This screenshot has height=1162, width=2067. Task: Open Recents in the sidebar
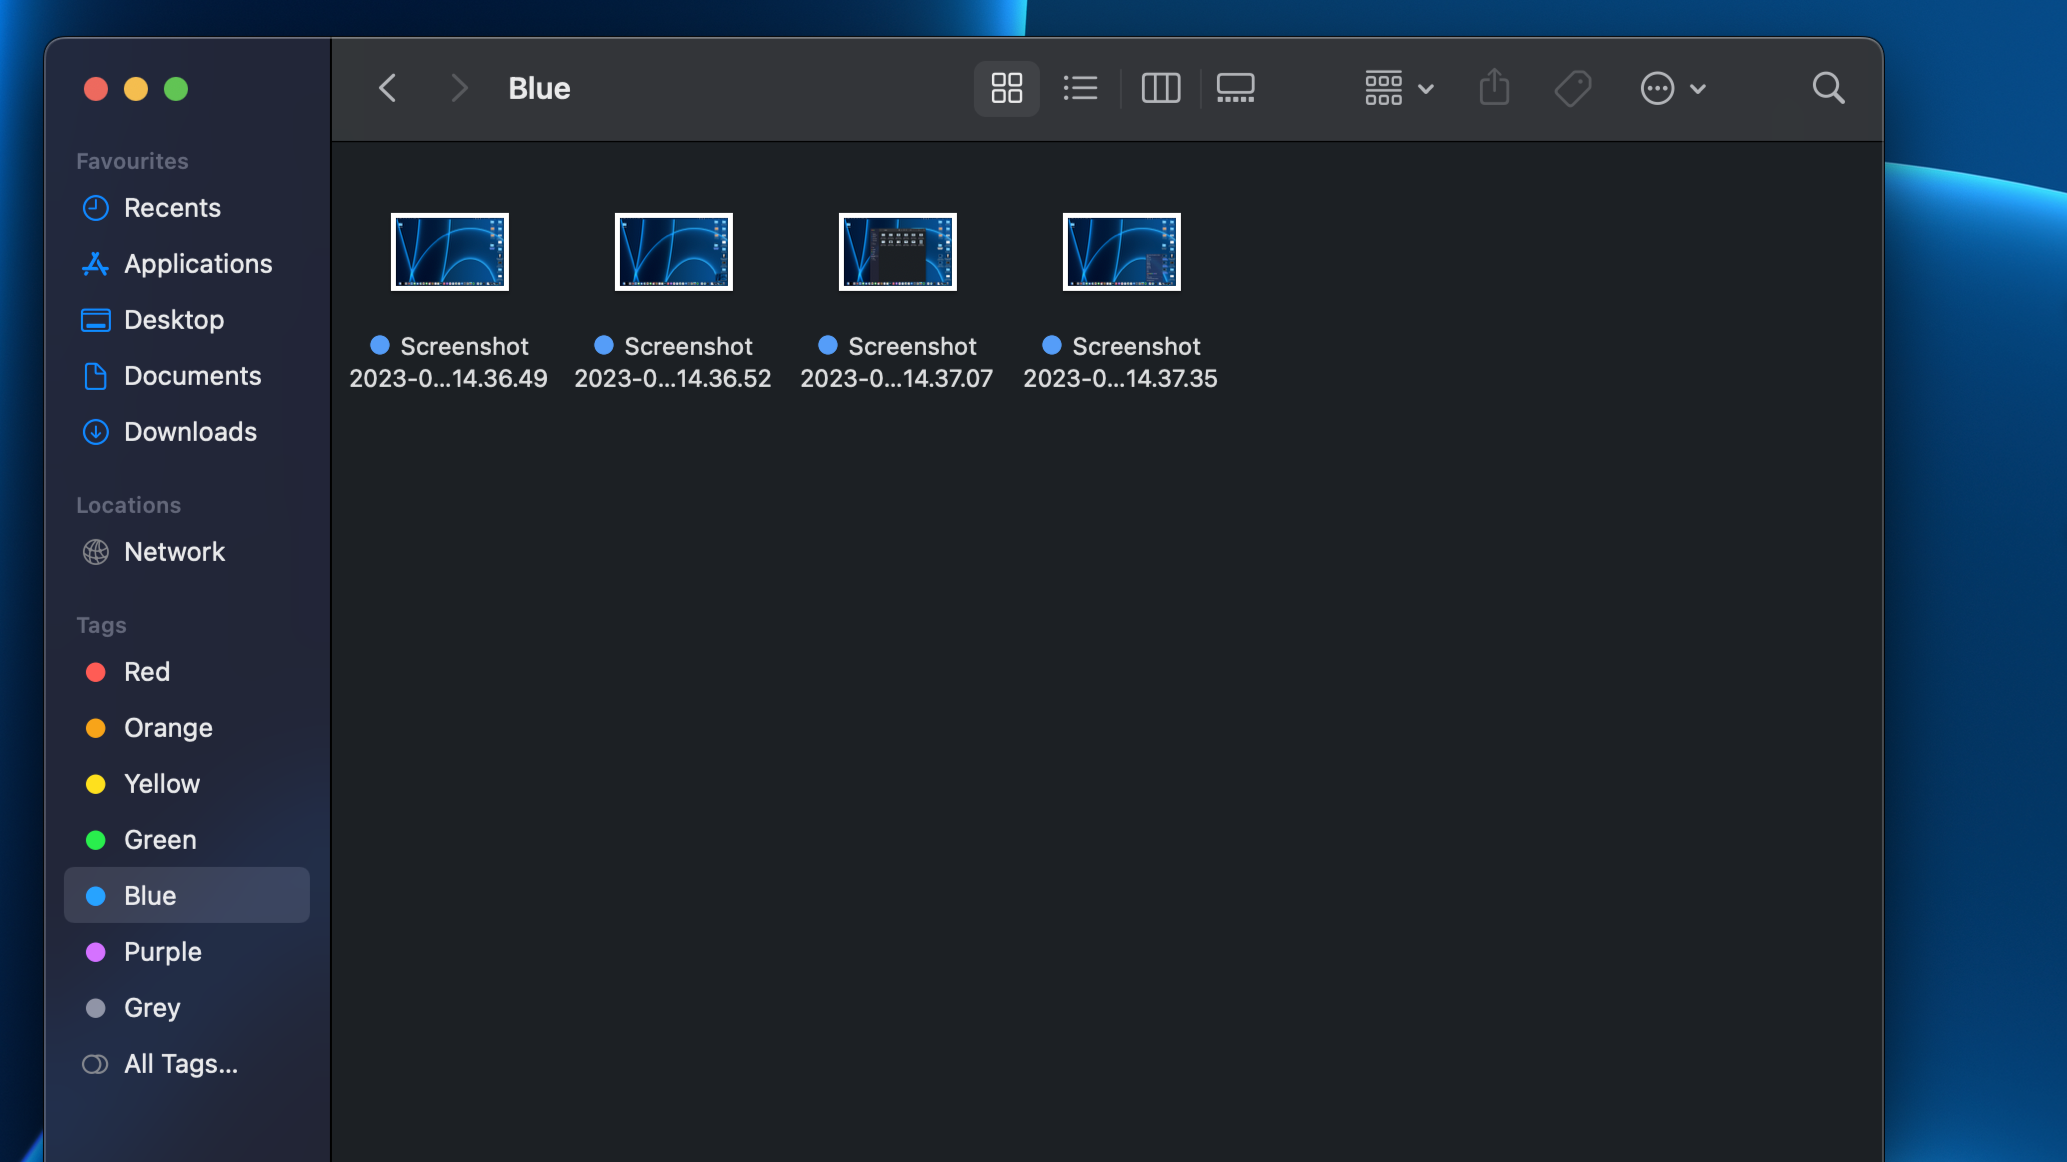[x=171, y=208]
